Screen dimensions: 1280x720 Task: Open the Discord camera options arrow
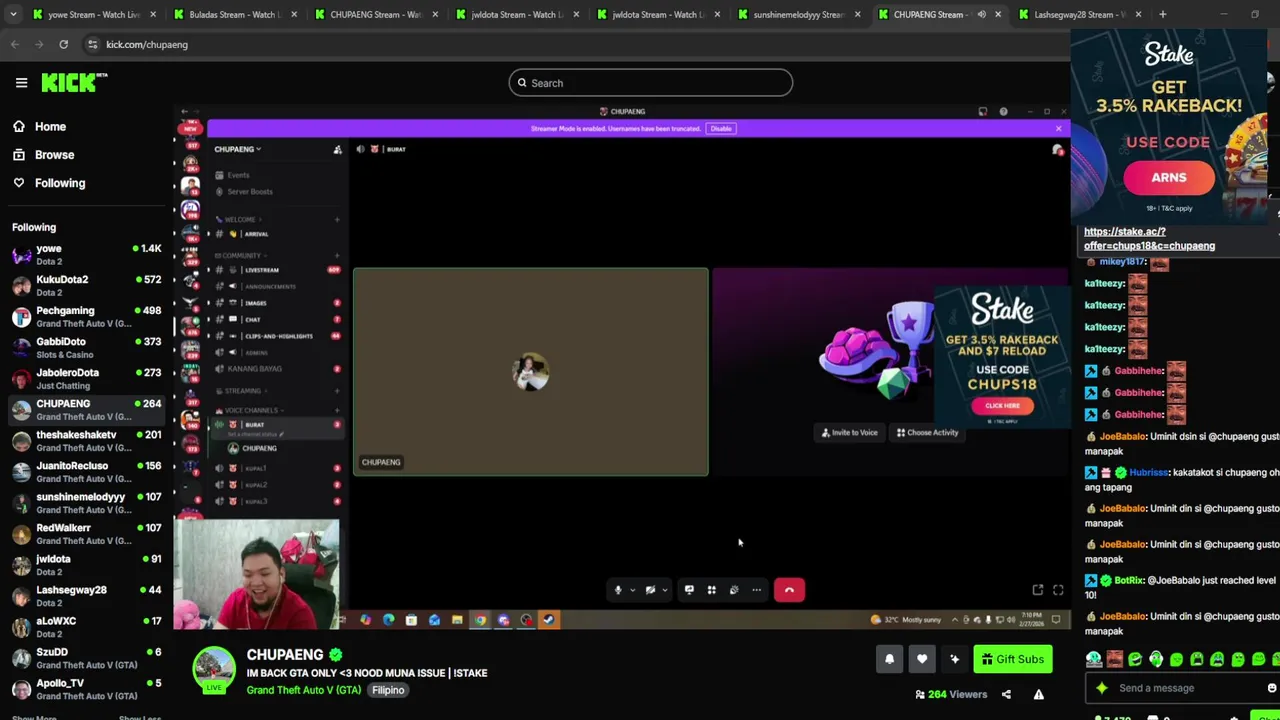(664, 590)
